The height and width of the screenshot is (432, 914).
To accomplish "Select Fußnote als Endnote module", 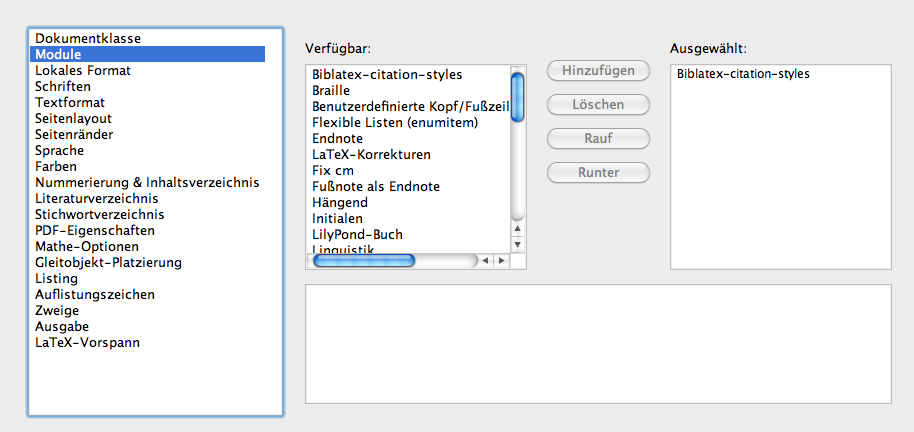I will tap(408, 187).
